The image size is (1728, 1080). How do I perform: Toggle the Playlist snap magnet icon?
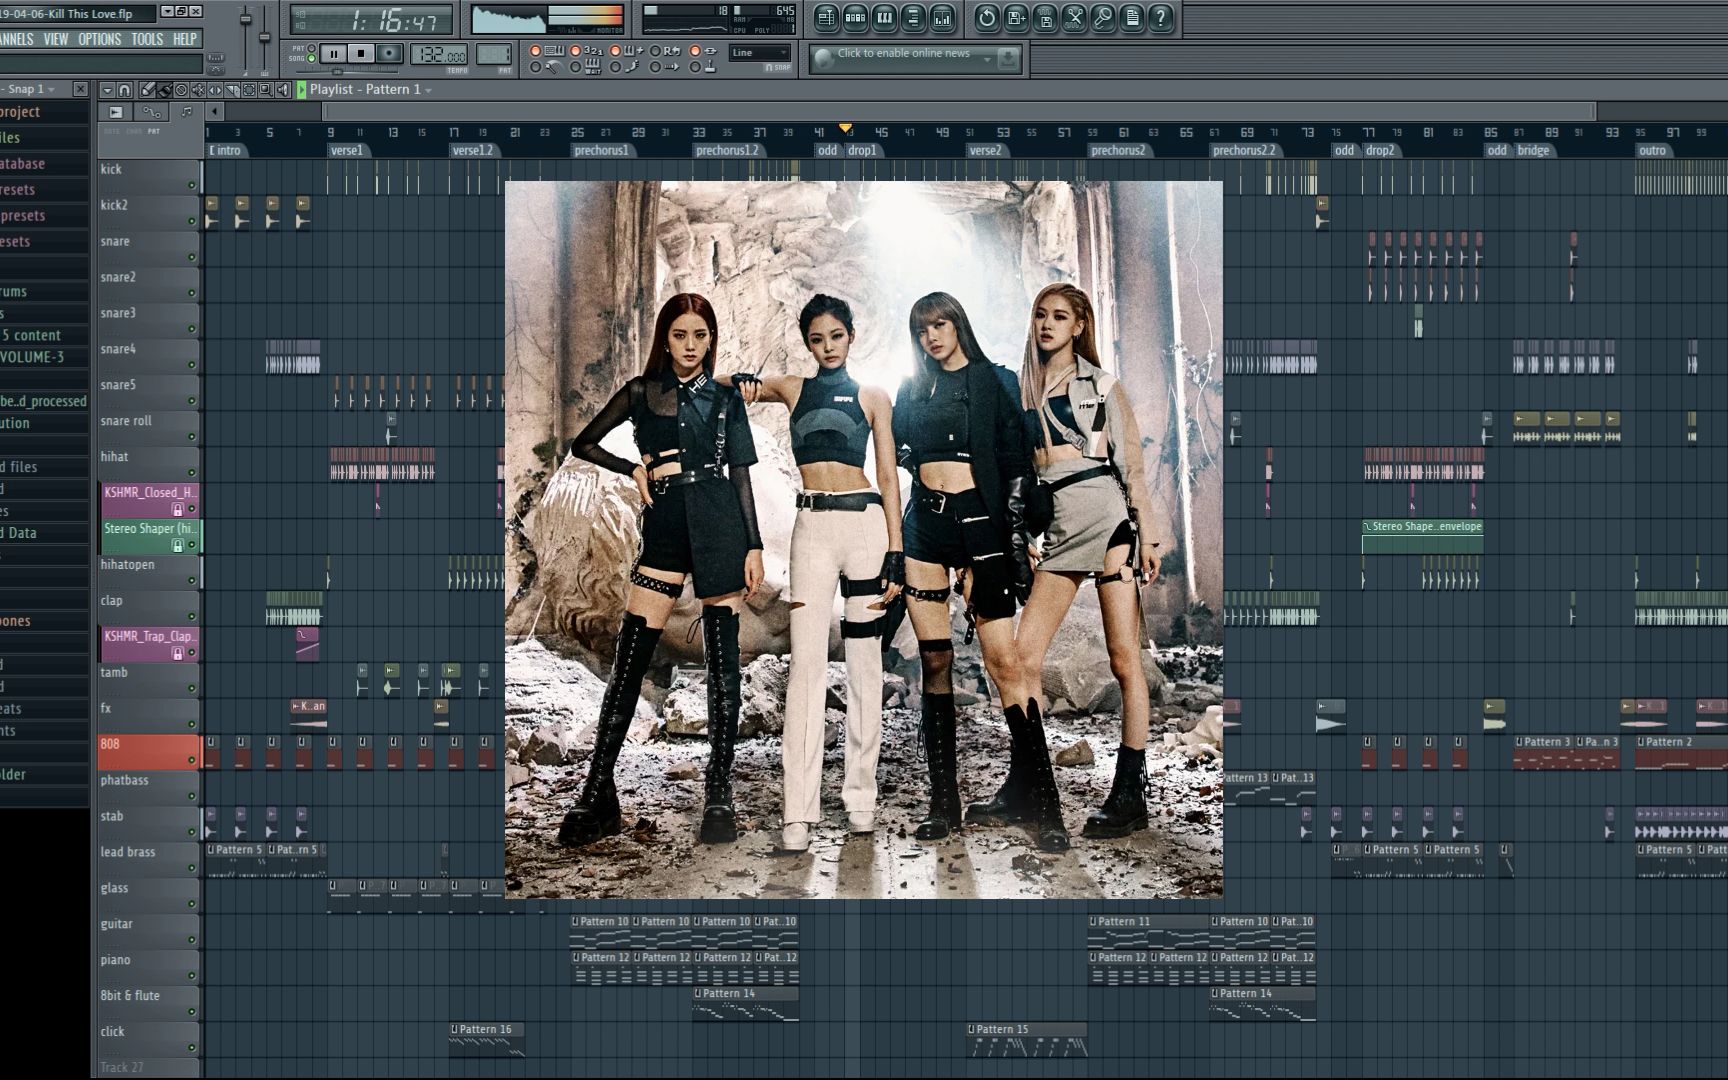[x=124, y=90]
